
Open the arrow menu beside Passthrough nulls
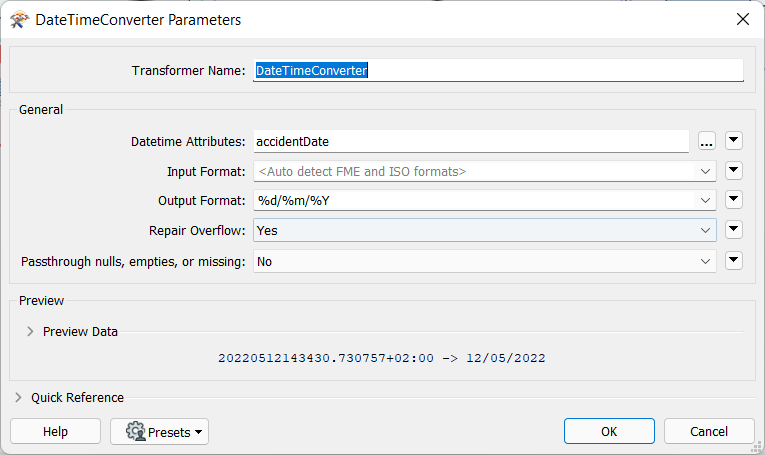[x=733, y=261]
